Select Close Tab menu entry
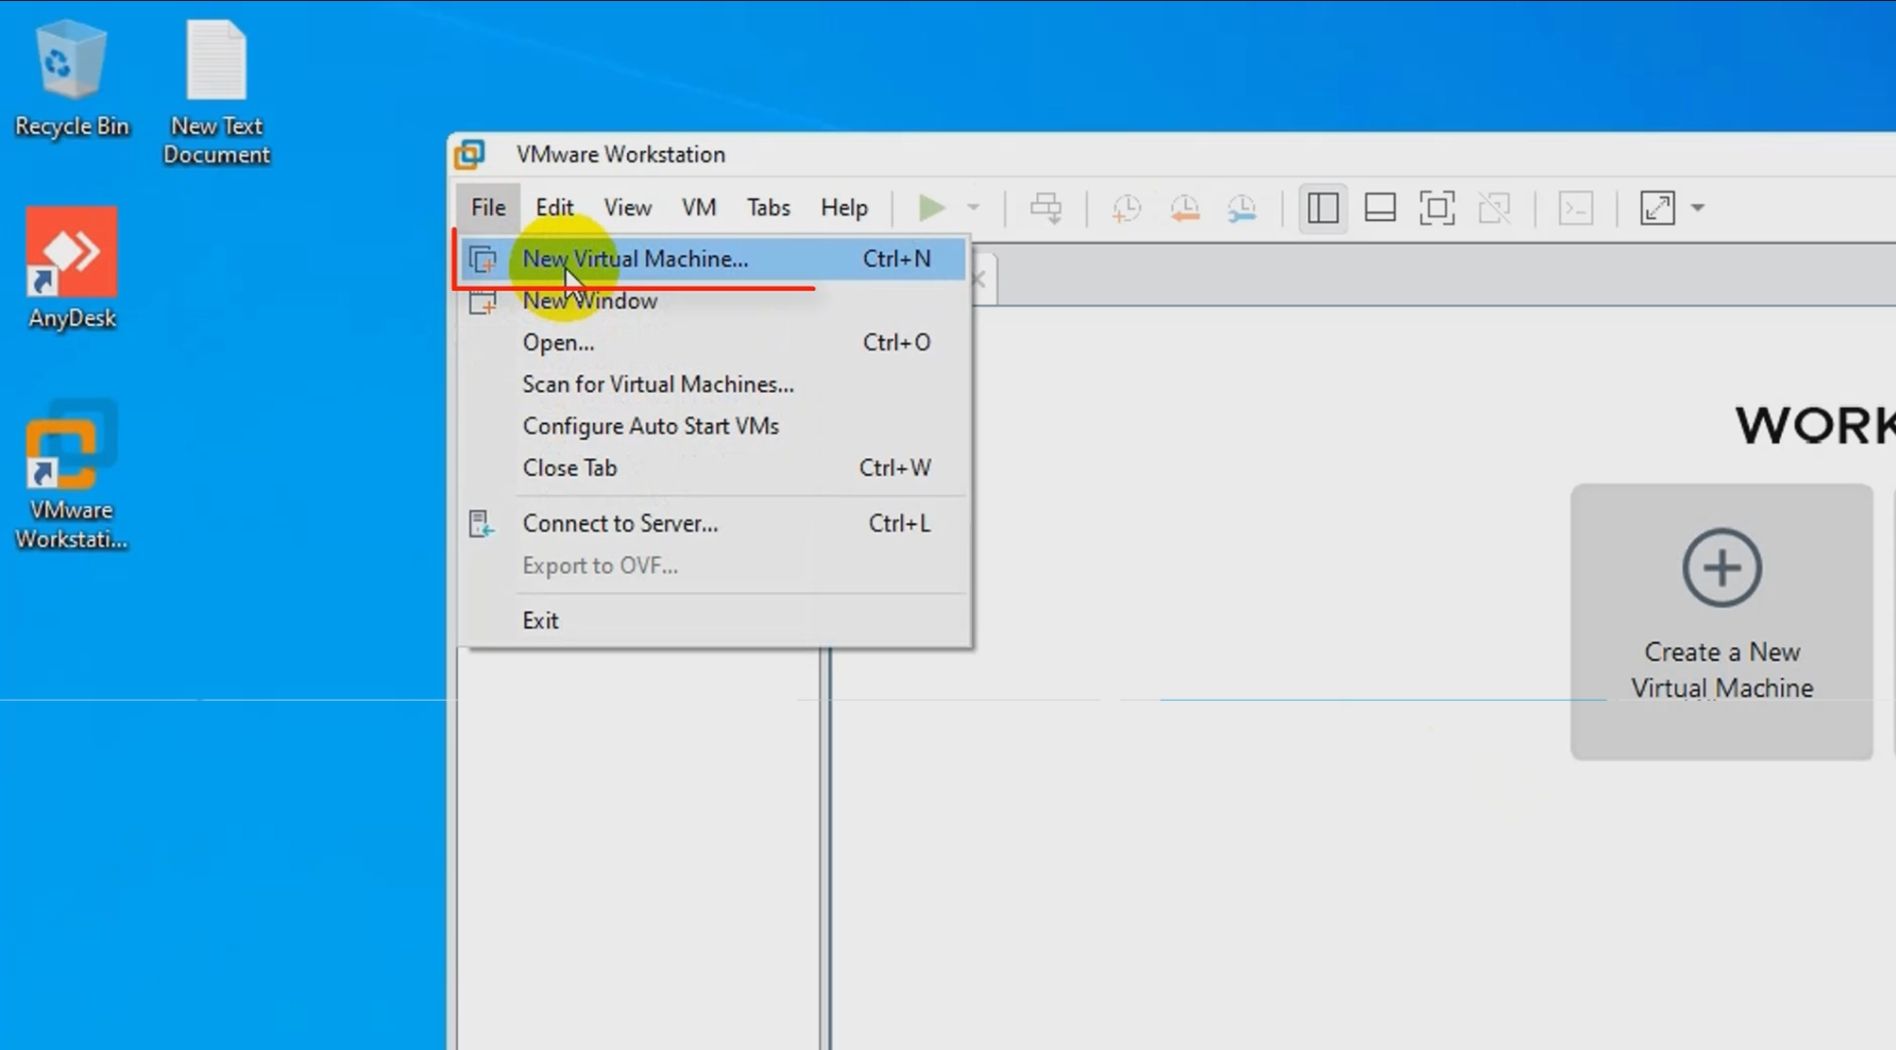The image size is (1896, 1050). click(x=714, y=469)
